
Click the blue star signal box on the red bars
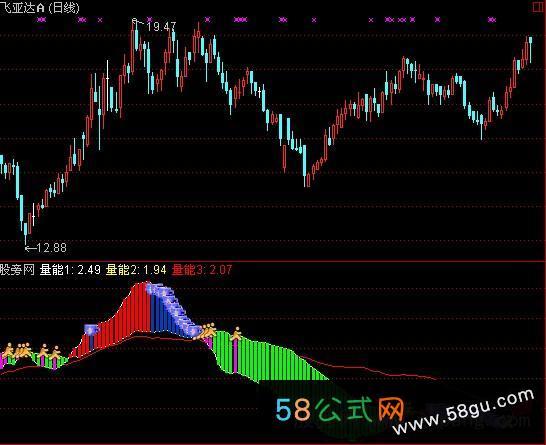(92, 329)
